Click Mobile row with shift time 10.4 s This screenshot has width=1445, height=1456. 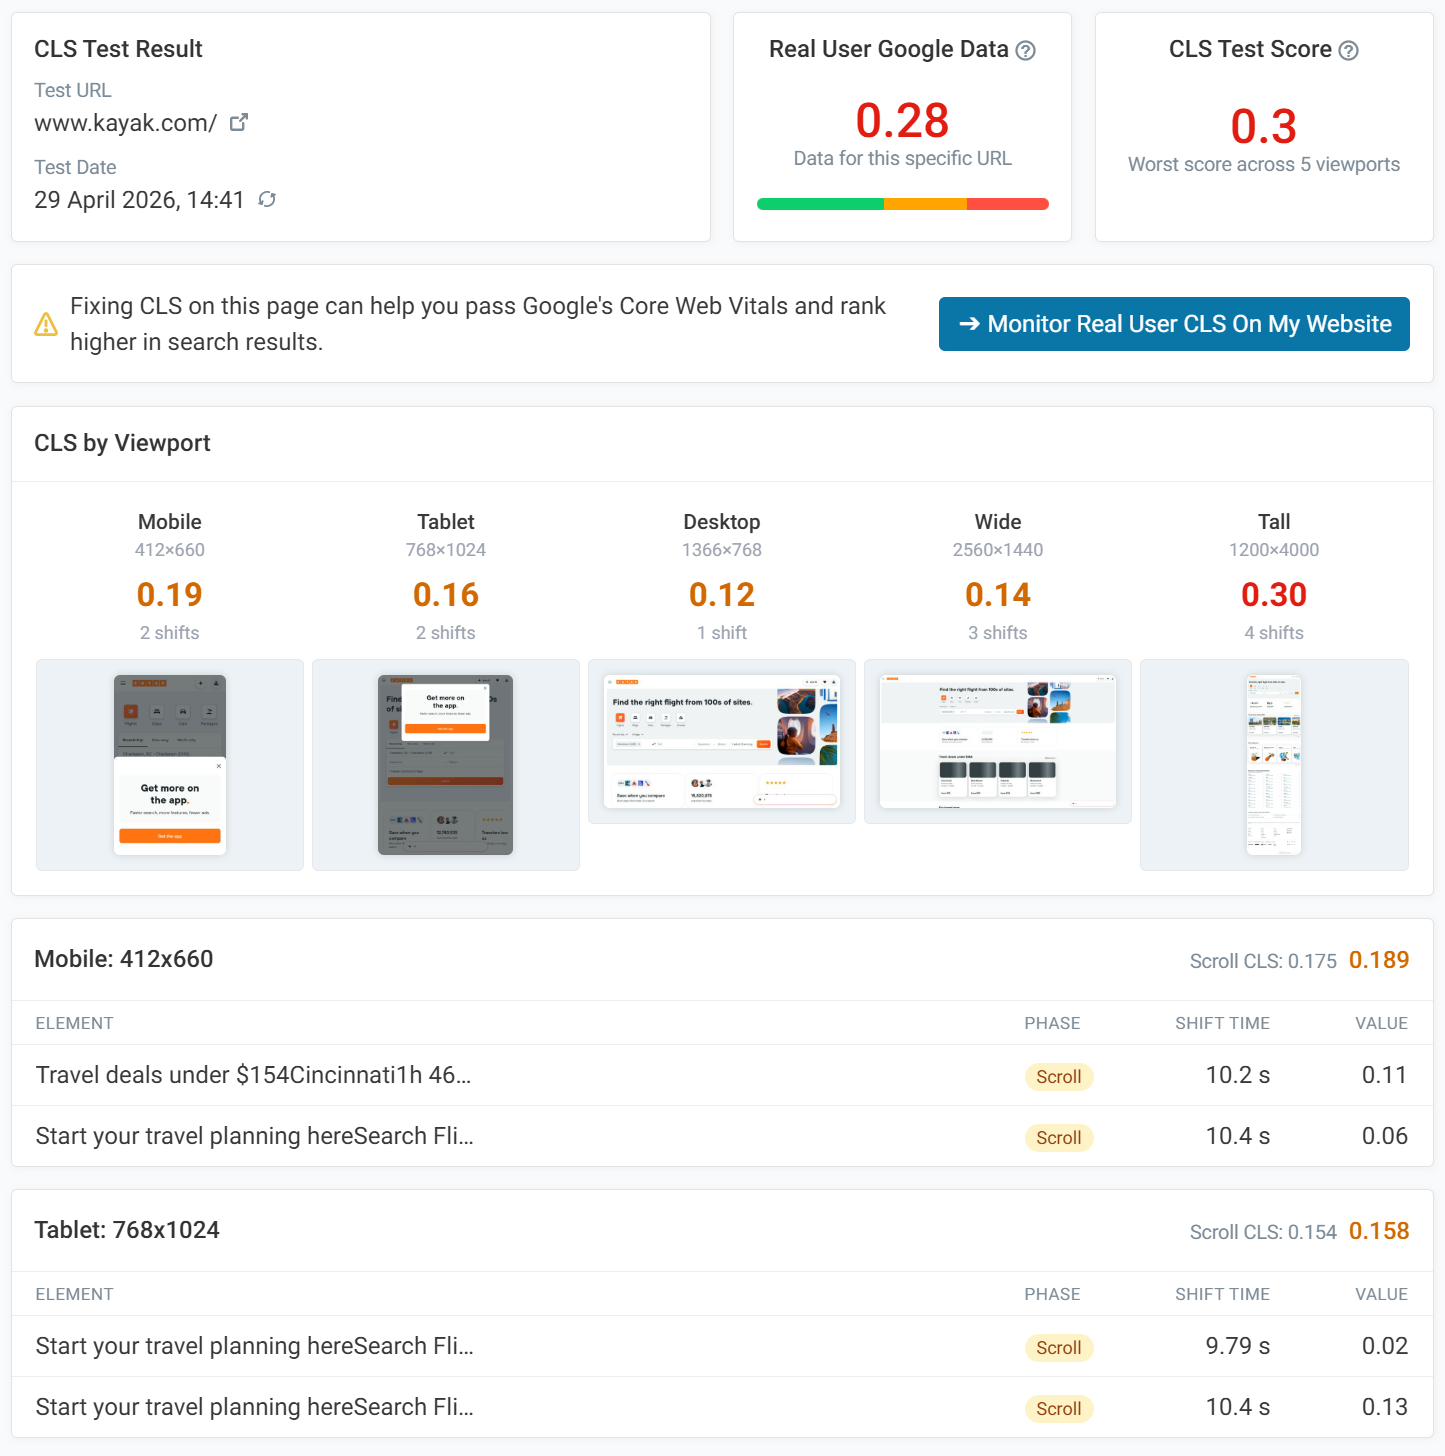point(722,1136)
